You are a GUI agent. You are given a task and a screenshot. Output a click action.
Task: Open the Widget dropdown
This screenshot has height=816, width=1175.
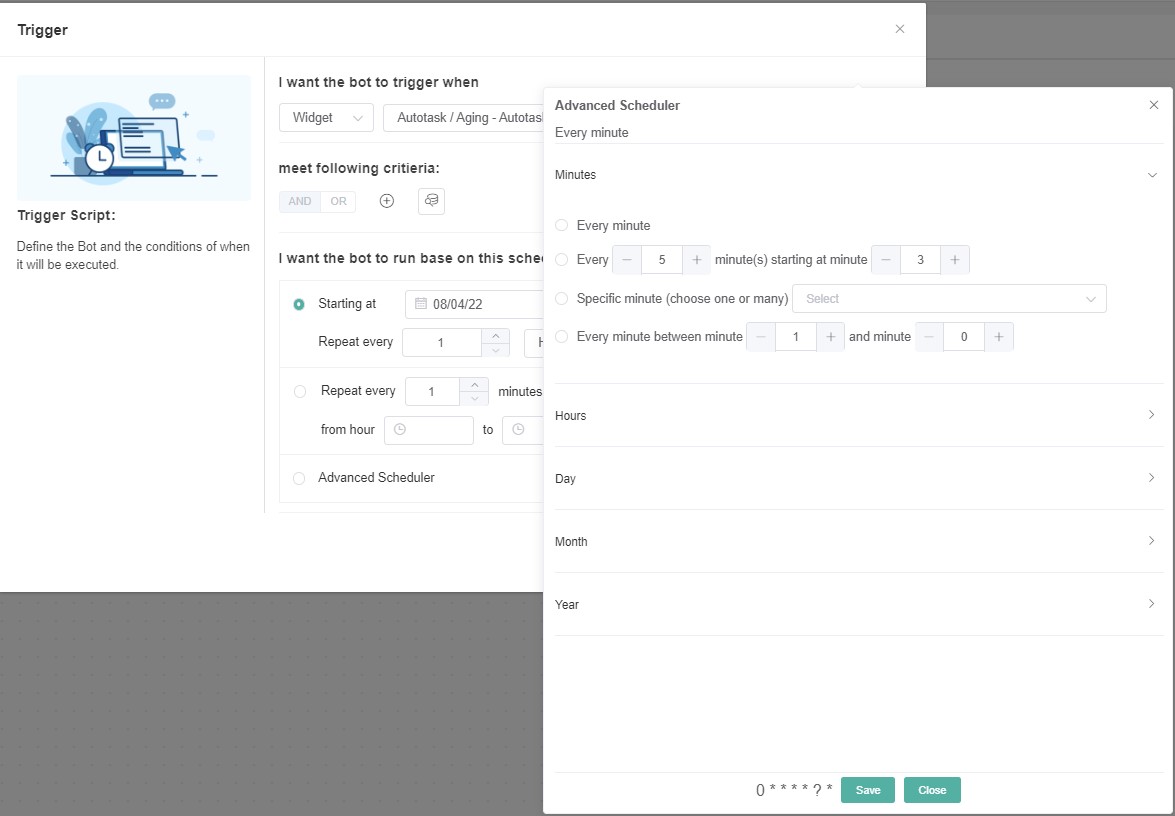coord(326,118)
